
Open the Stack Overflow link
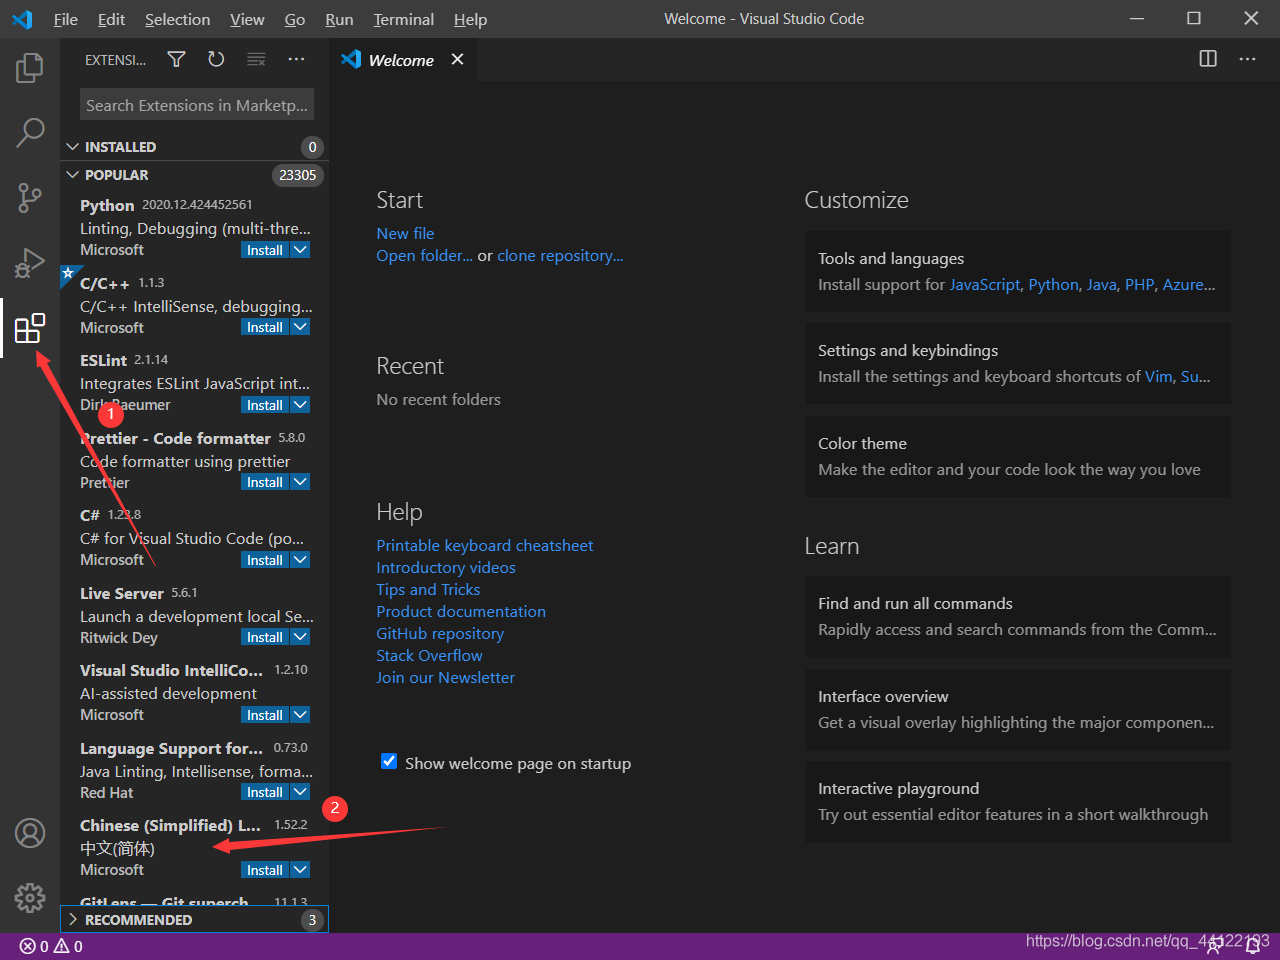[429, 655]
